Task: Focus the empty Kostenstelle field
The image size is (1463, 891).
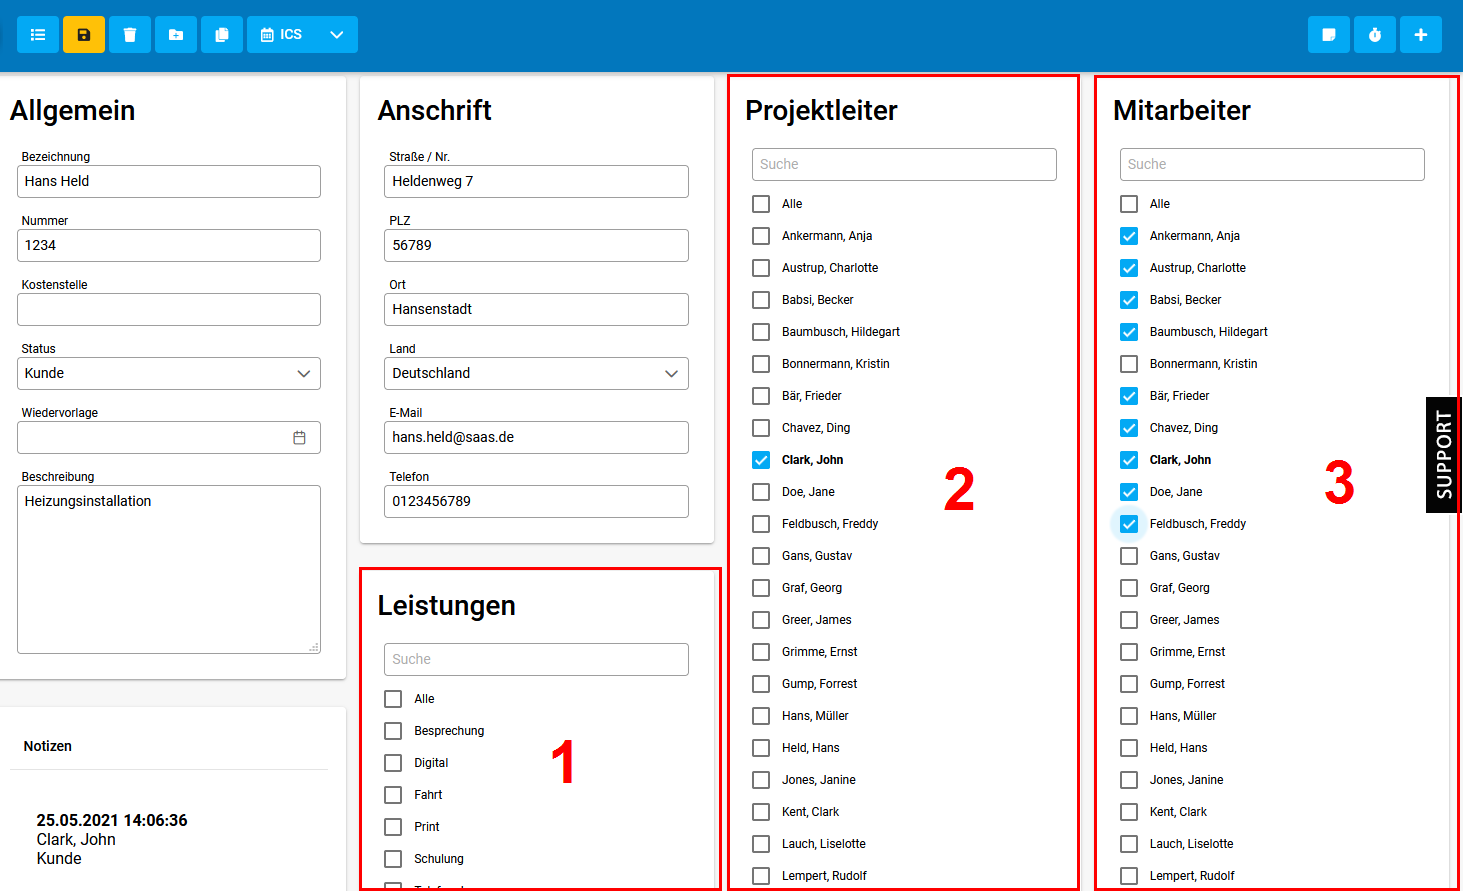Action: pos(169,309)
